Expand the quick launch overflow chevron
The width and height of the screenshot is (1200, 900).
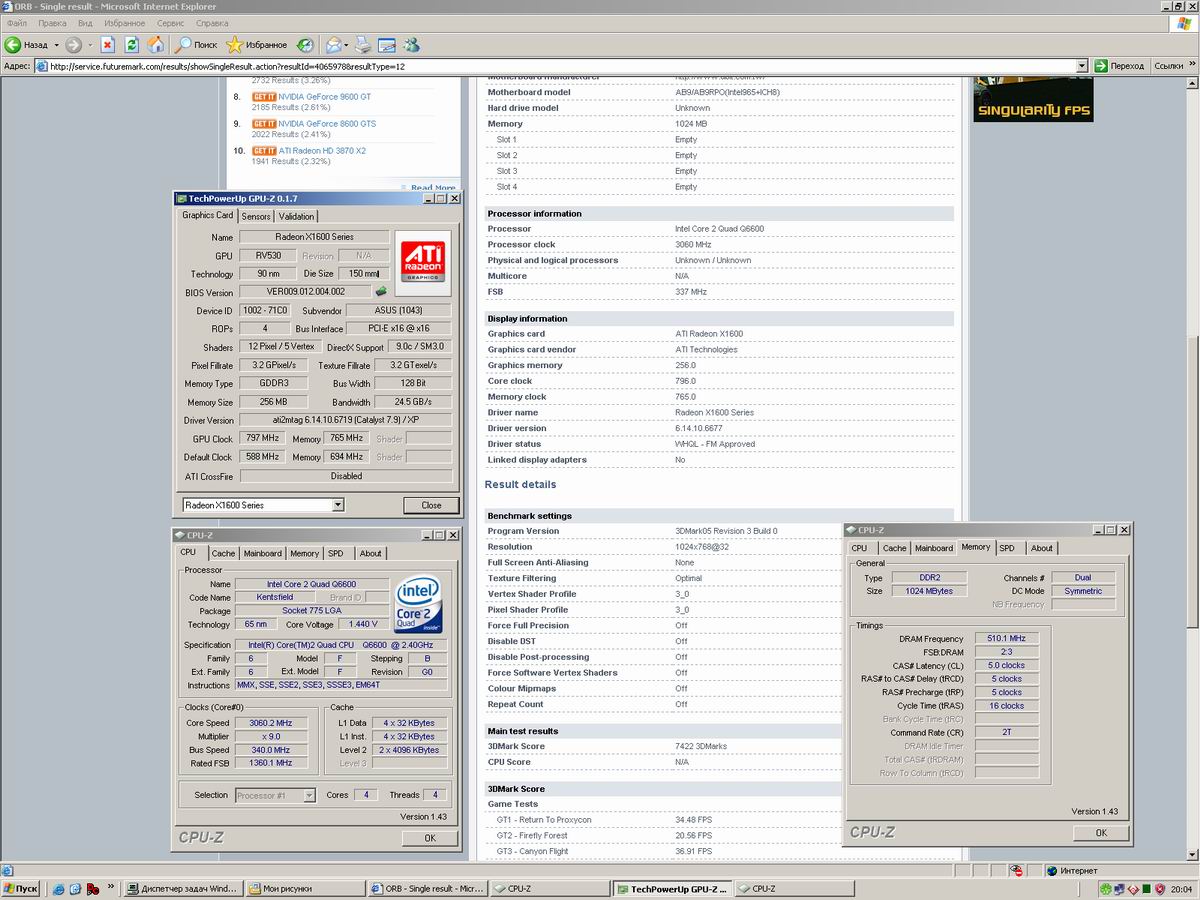point(112,888)
